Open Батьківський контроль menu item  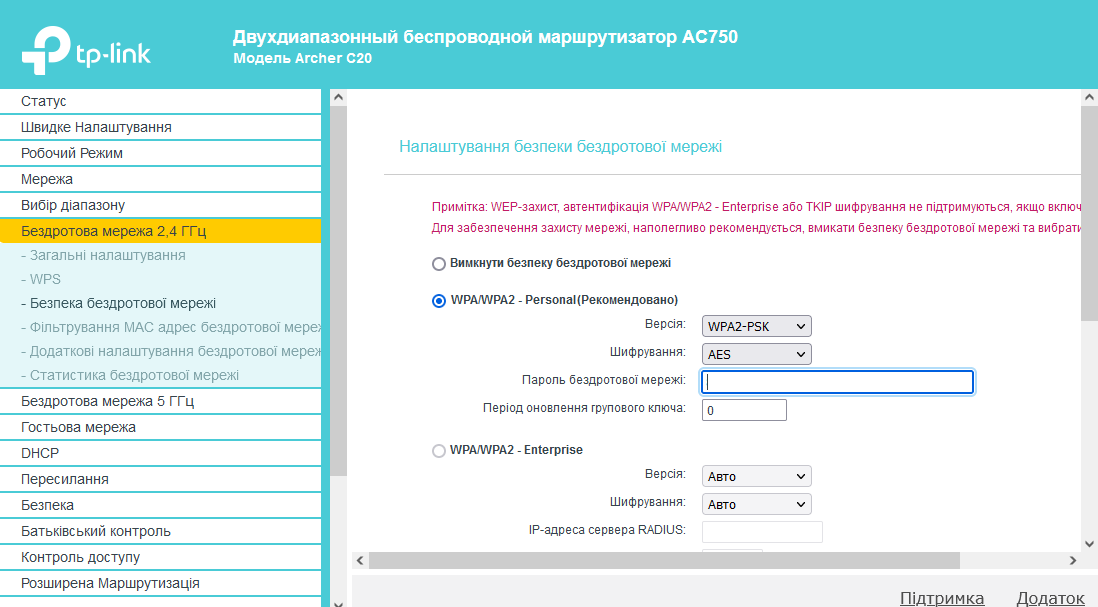point(160,531)
